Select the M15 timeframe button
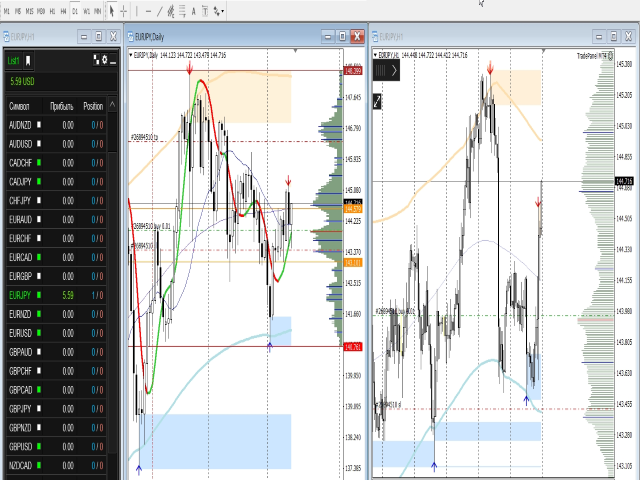The height and width of the screenshot is (480, 640). (29, 11)
